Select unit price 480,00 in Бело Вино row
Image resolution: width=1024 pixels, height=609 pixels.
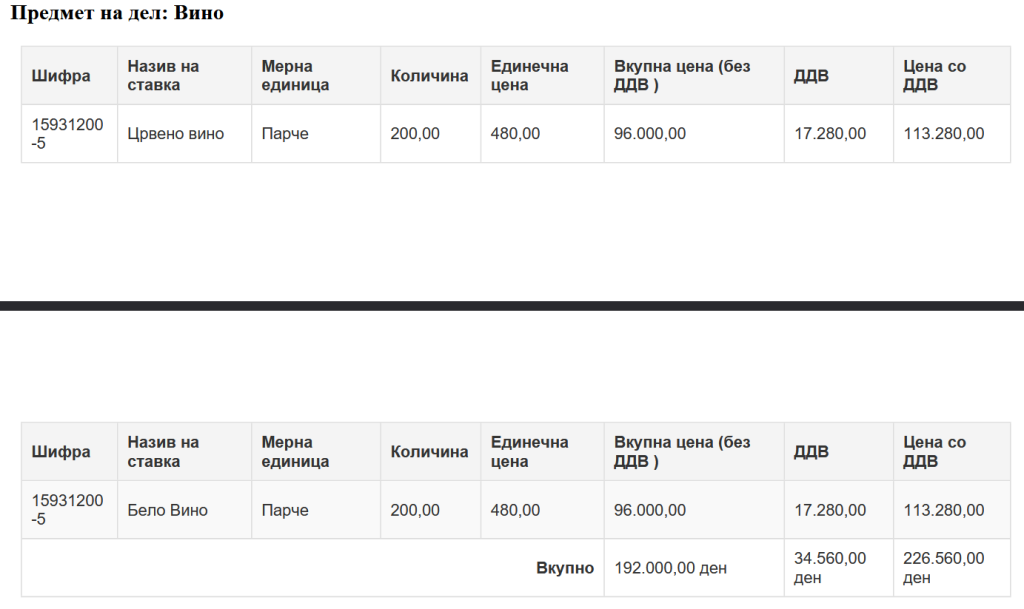[x=515, y=510]
